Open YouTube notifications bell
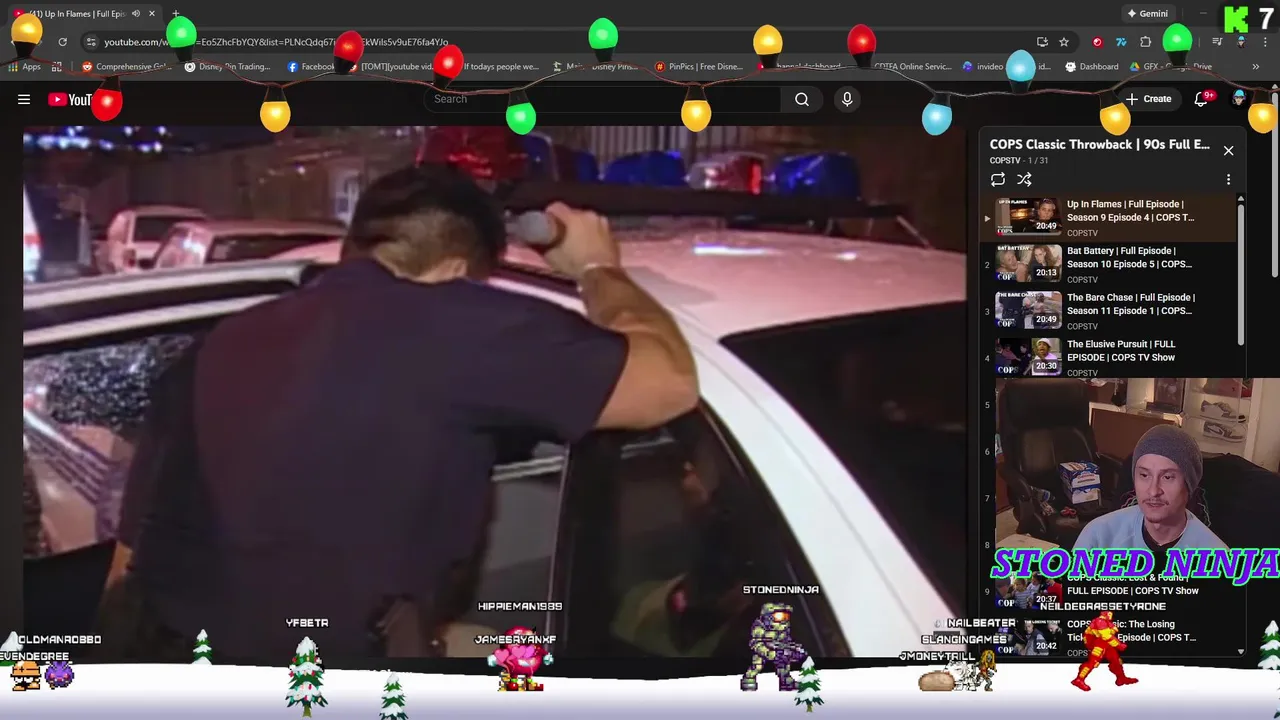The height and width of the screenshot is (720, 1280). pyautogui.click(x=1202, y=99)
